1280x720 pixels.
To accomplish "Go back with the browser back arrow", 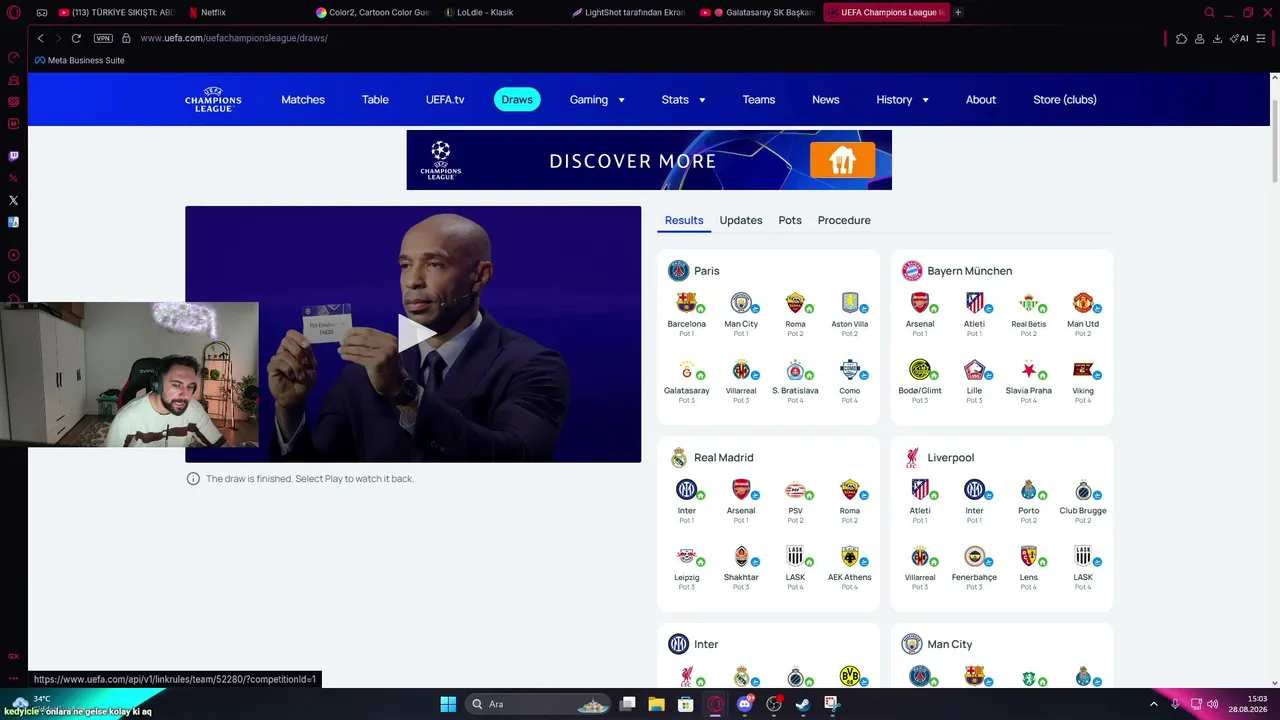I will (40, 38).
